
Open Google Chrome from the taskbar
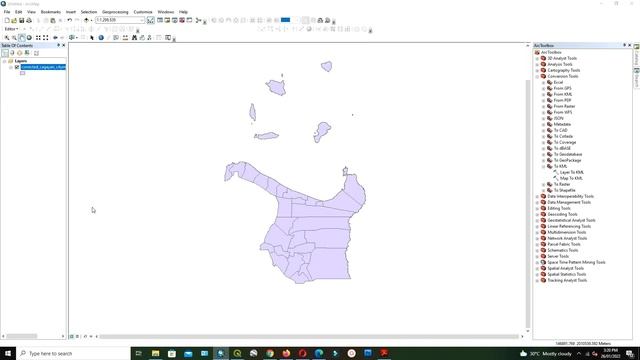point(270,353)
